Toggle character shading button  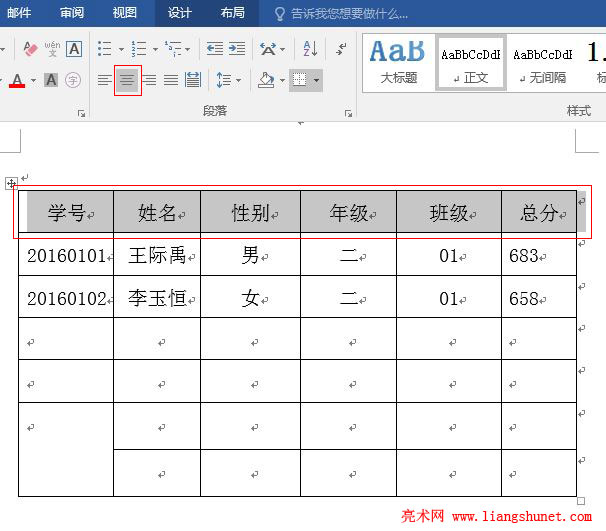51,80
